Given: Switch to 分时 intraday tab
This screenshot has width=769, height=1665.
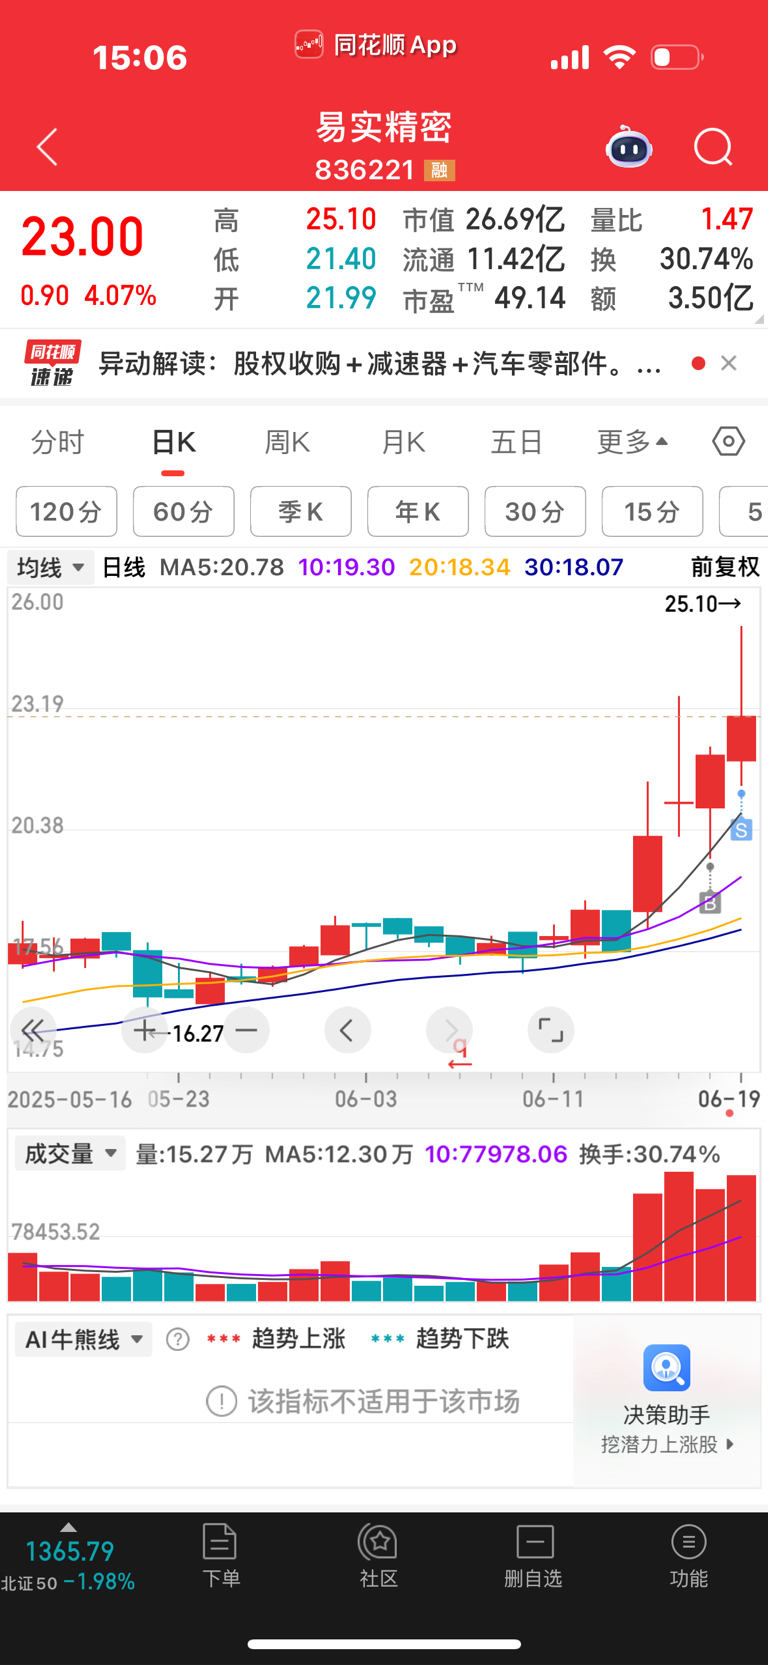Looking at the screenshot, I should tap(58, 442).
